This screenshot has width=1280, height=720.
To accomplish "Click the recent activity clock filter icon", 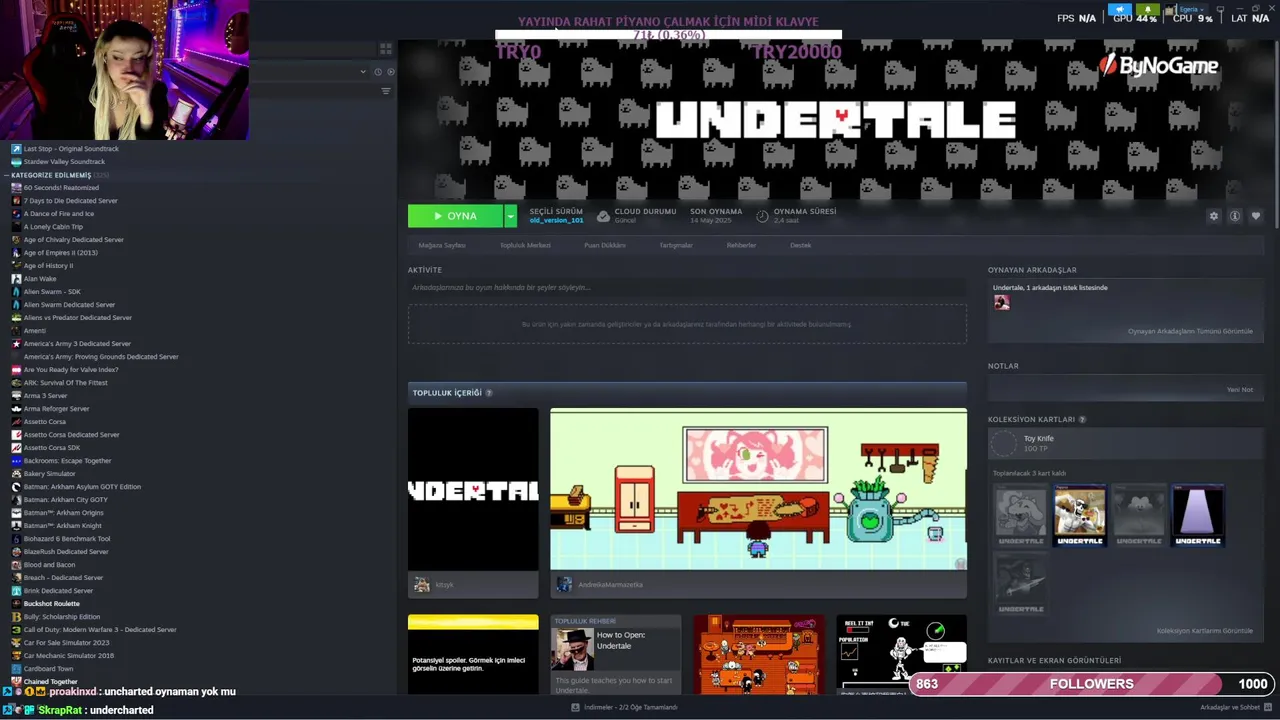I will [x=378, y=72].
